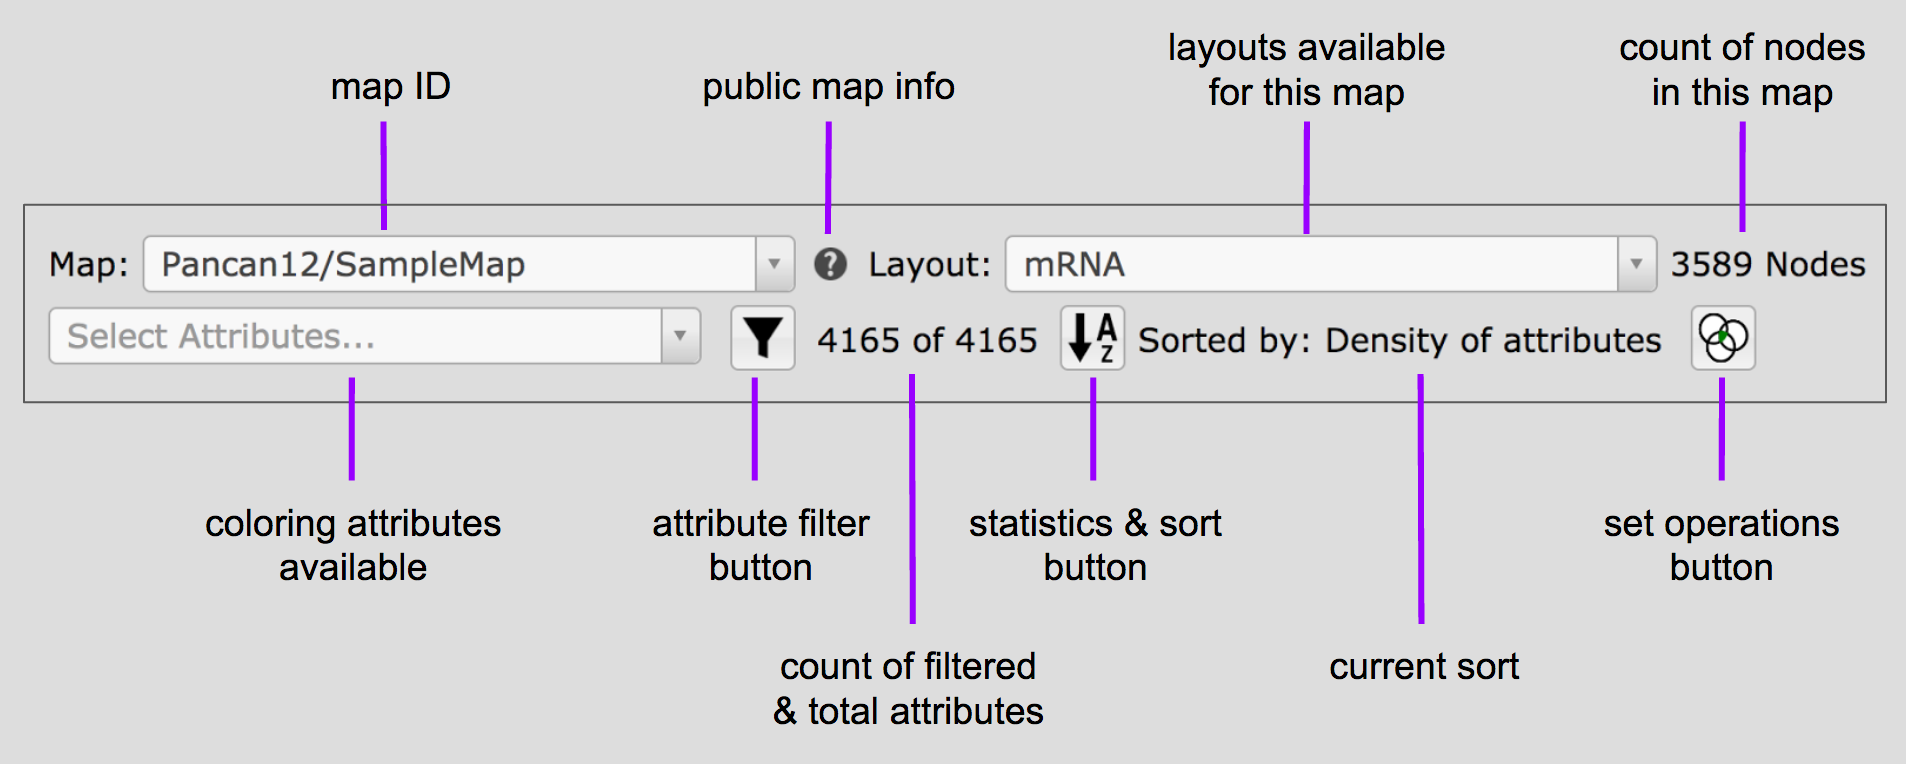The width and height of the screenshot is (1906, 764).
Task: Click the Pancan12/SampleMap map field
Action: coord(450,264)
